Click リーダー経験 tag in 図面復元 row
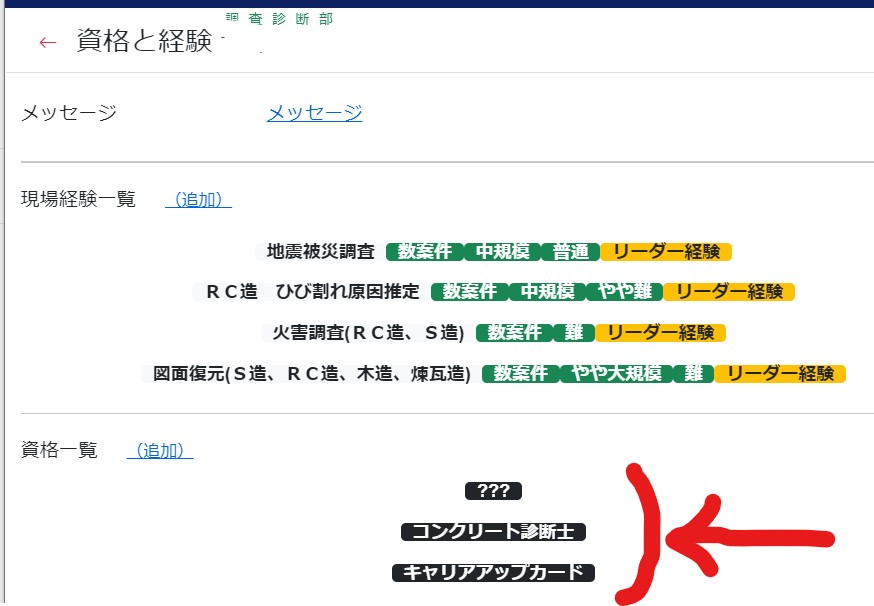 (780, 374)
